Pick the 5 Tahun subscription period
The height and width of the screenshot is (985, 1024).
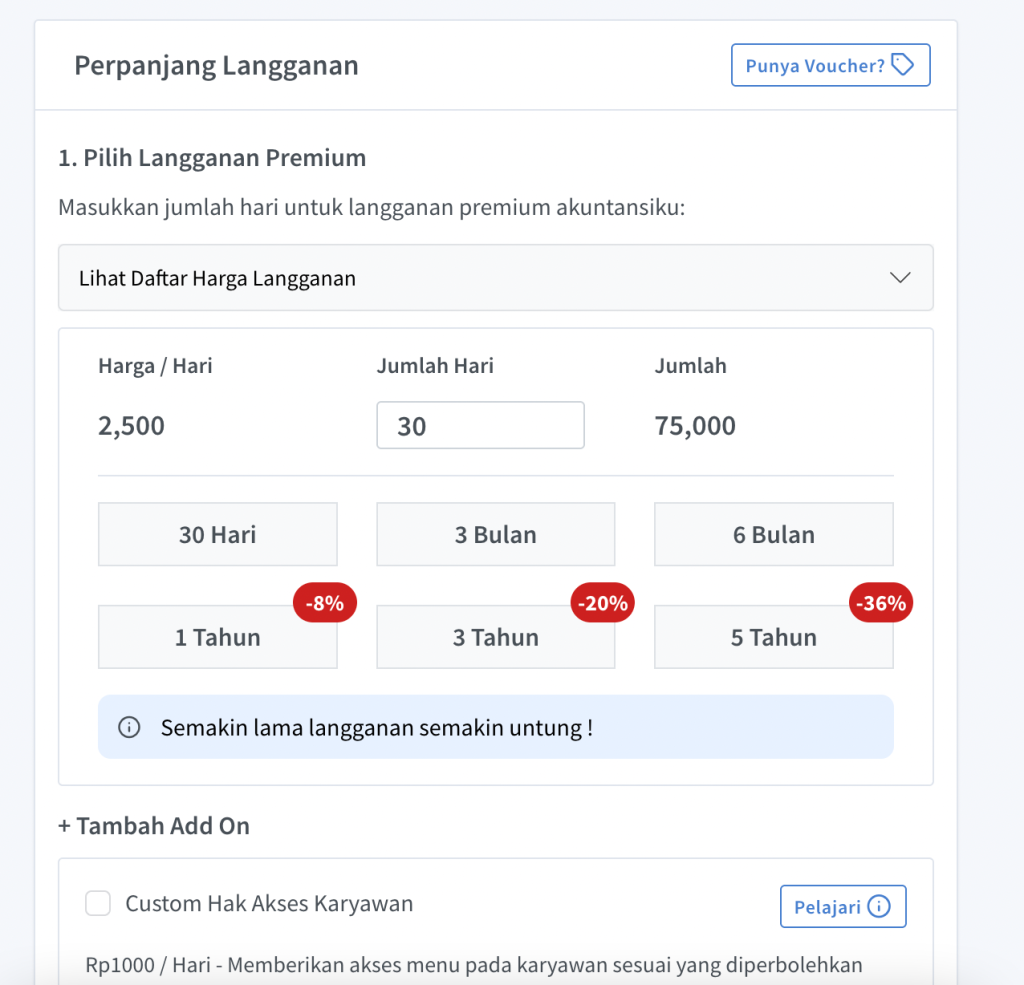click(x=773, y=638)
